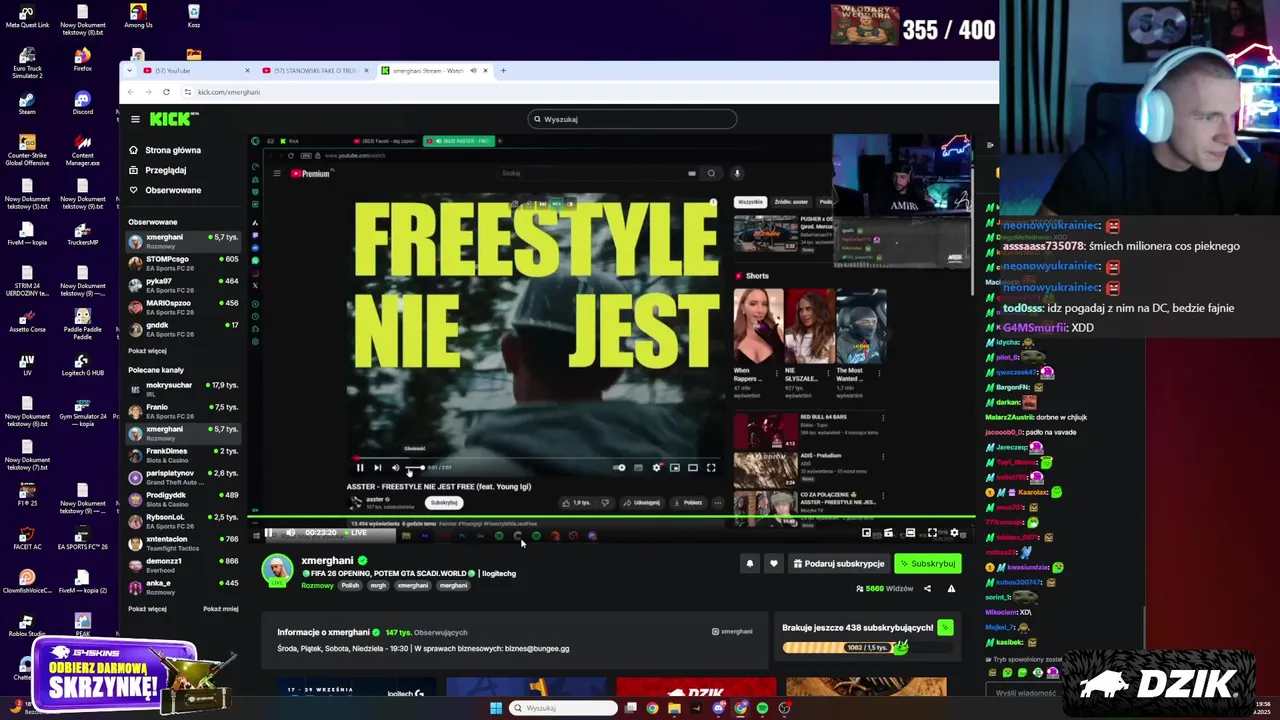Click the Rozmowy category link
Viewport: 1280px width, 720px height.
(317, 585)
